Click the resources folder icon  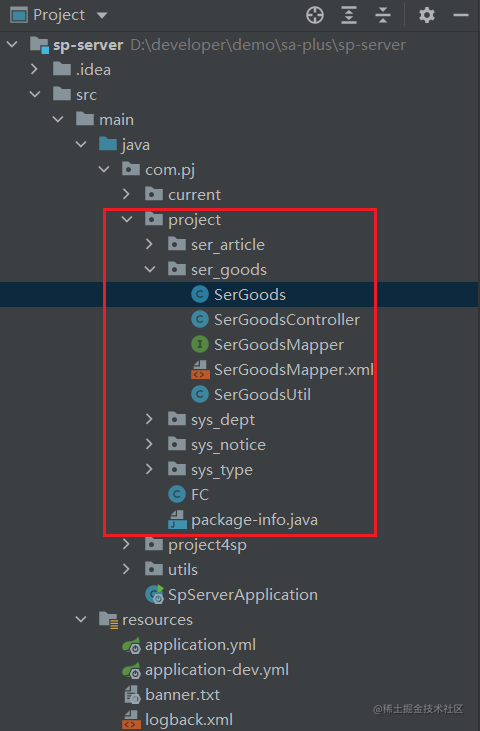109,620
